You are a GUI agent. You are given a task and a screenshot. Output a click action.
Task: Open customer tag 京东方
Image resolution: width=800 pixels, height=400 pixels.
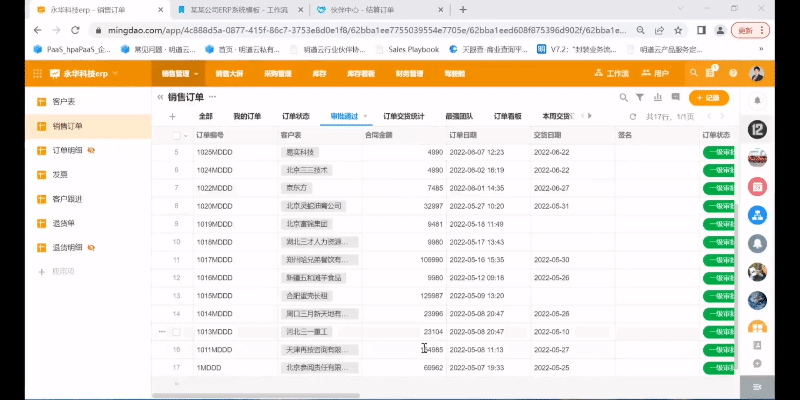click(297, 188)
